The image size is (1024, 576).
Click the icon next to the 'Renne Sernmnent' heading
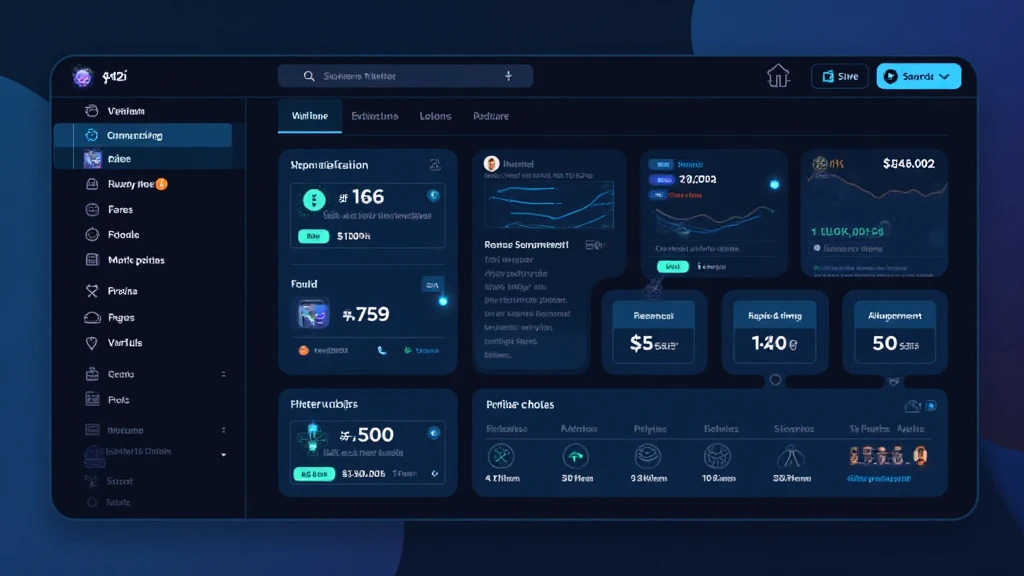click(594, 245)
